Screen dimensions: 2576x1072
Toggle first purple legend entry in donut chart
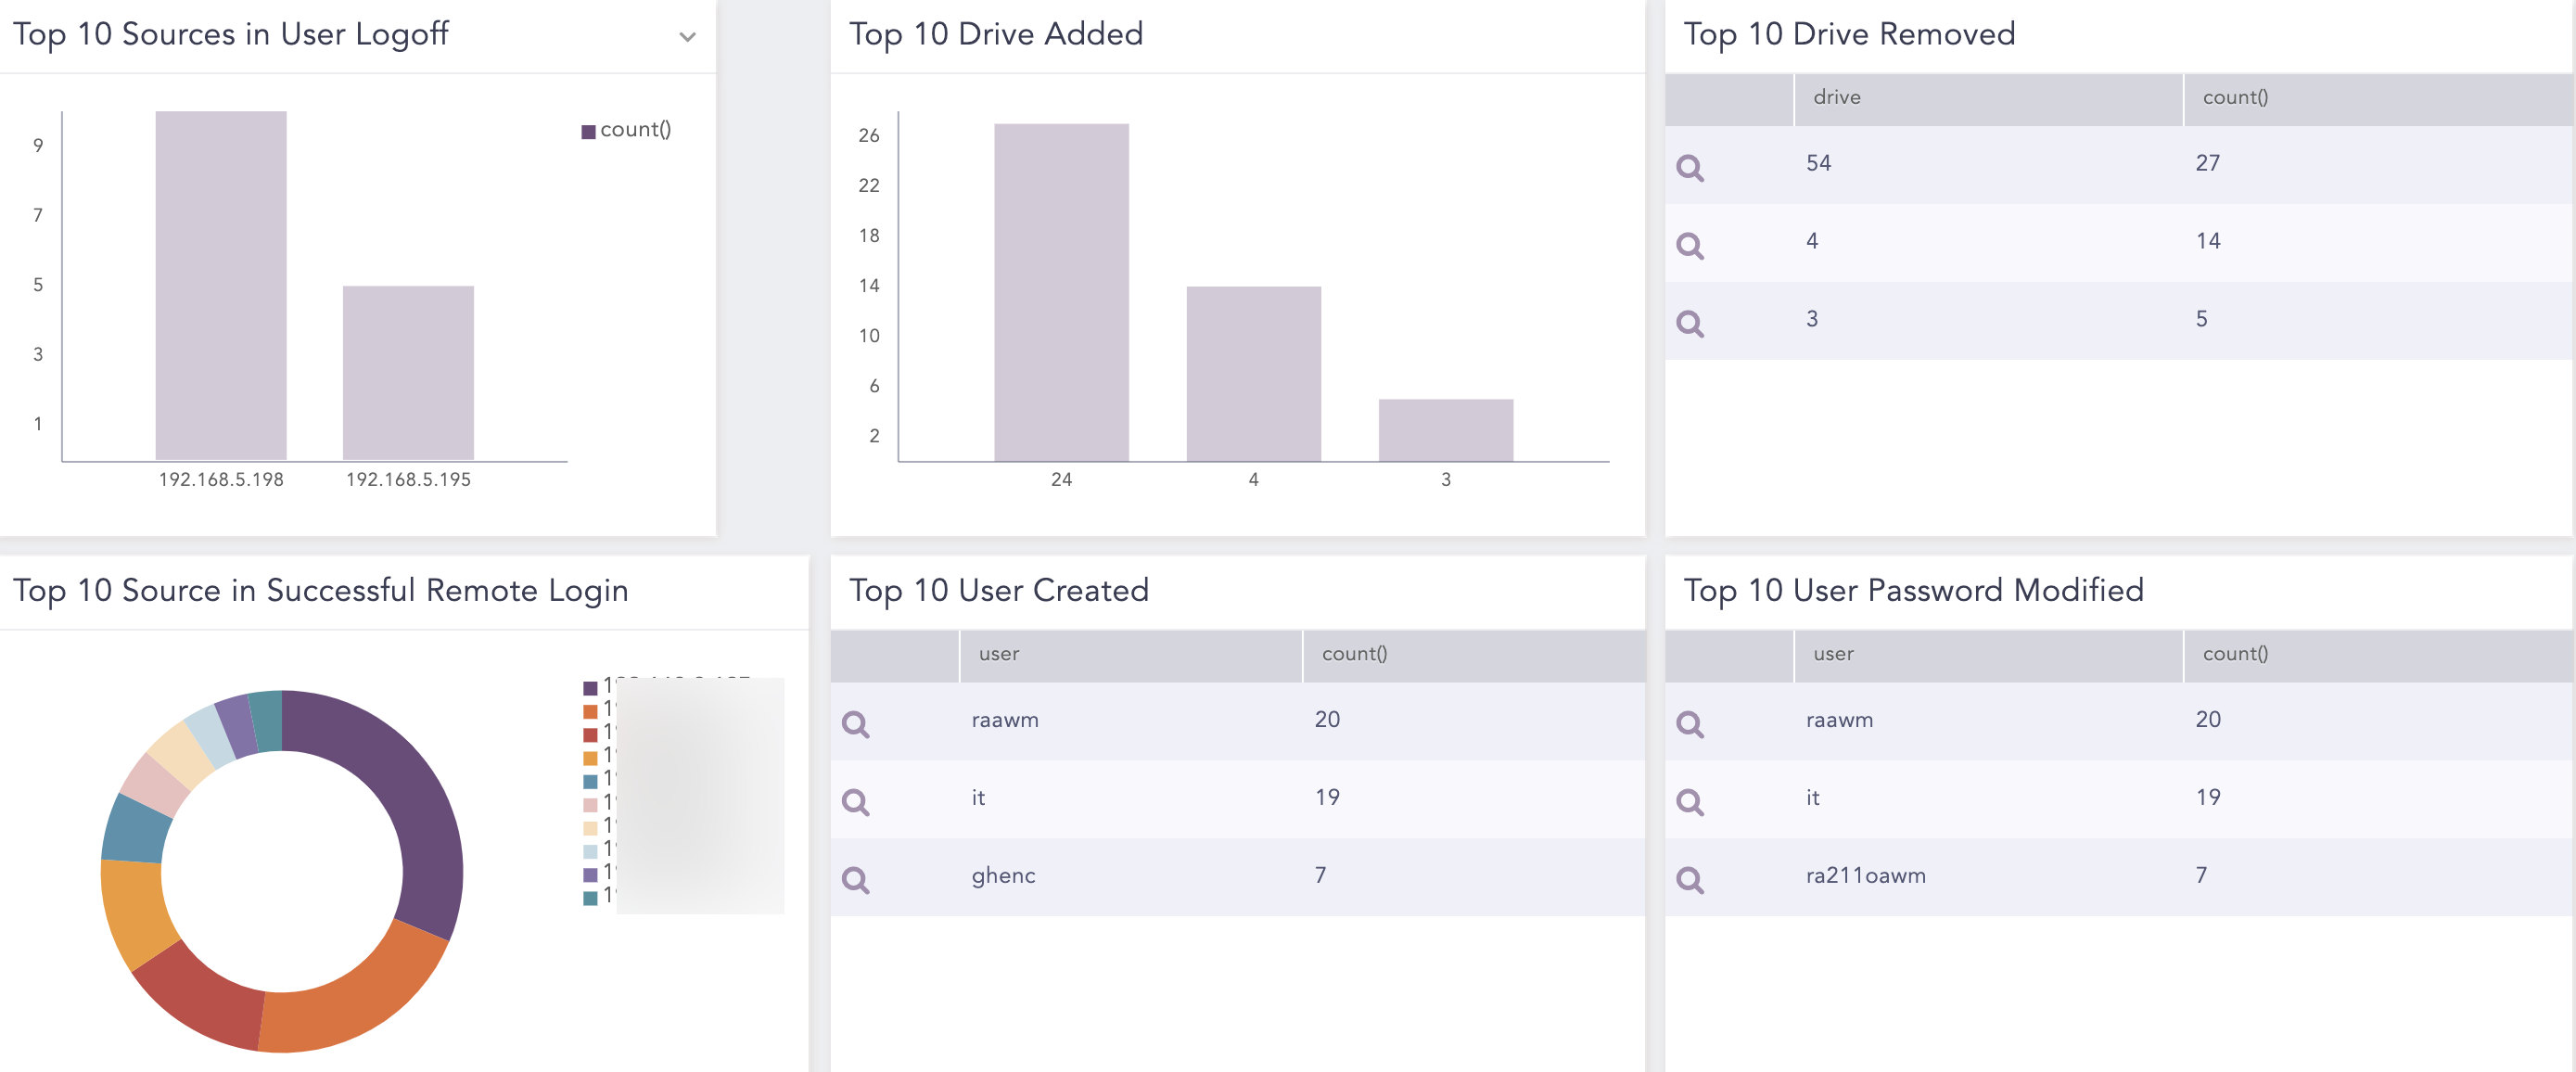590,687
